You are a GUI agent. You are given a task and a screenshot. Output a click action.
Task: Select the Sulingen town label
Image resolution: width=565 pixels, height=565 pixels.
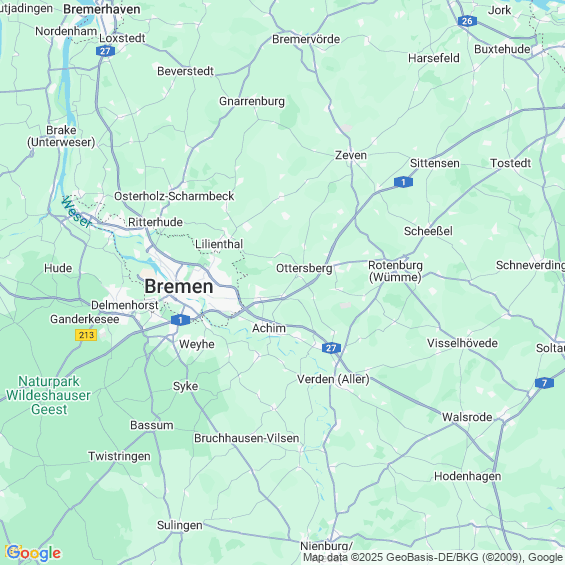point(179,525)
